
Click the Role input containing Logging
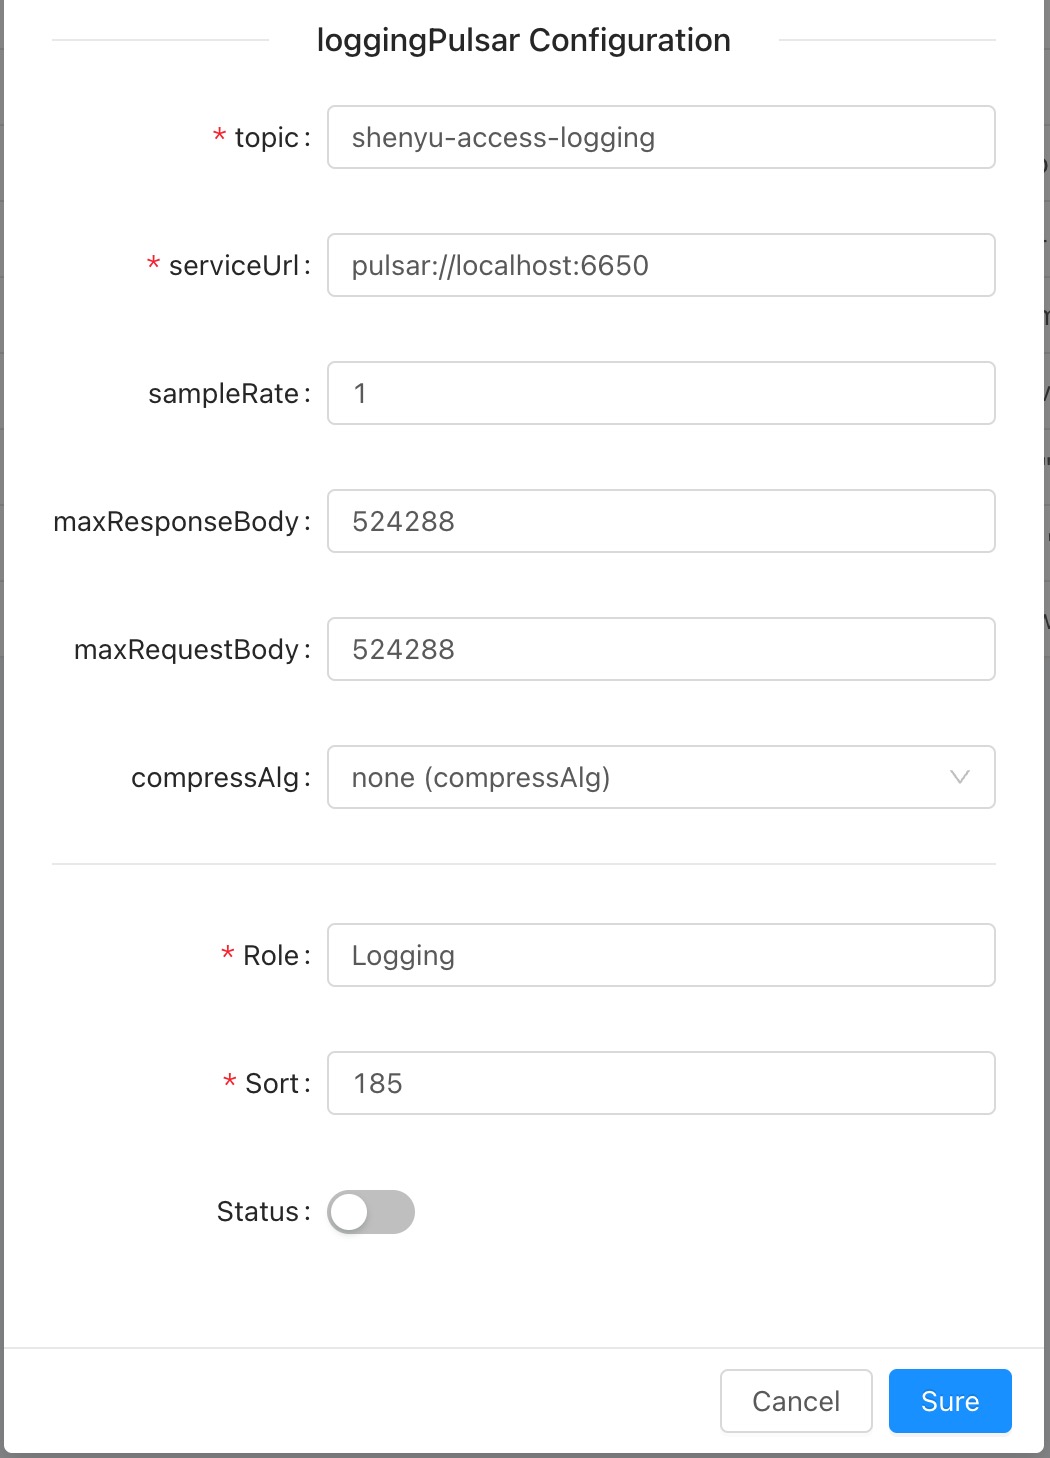click(x=660, y=955)
